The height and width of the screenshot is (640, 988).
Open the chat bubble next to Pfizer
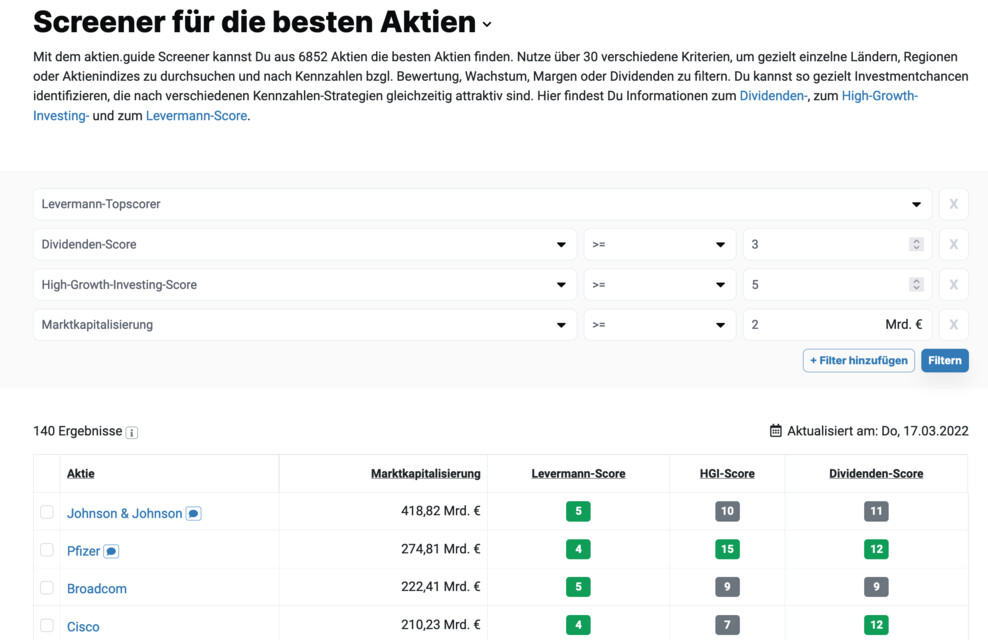pyautogui.click(x=110, y=550)
